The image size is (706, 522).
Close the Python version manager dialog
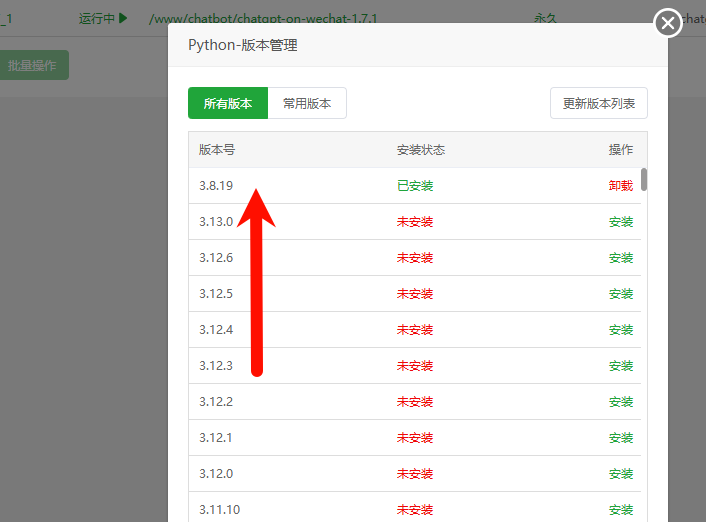(668, 23)
